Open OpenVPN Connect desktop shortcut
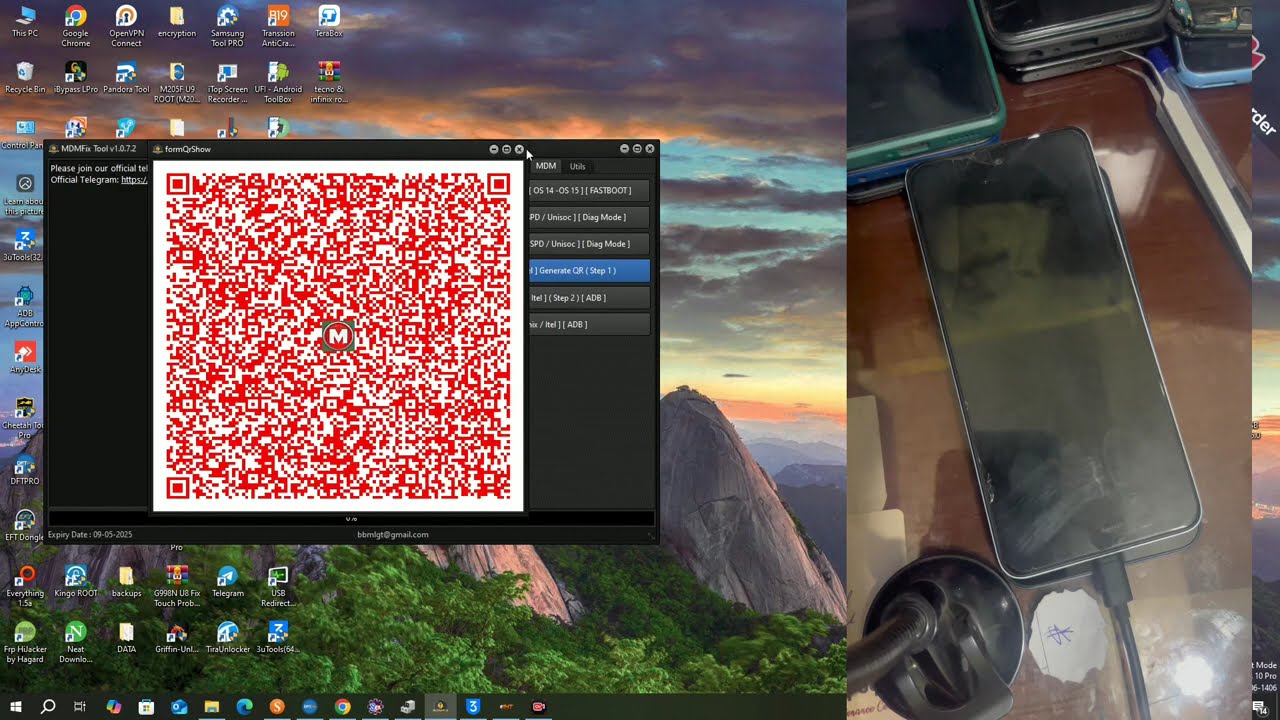The height and width of the screenshot is (720, 1280). 126,27
